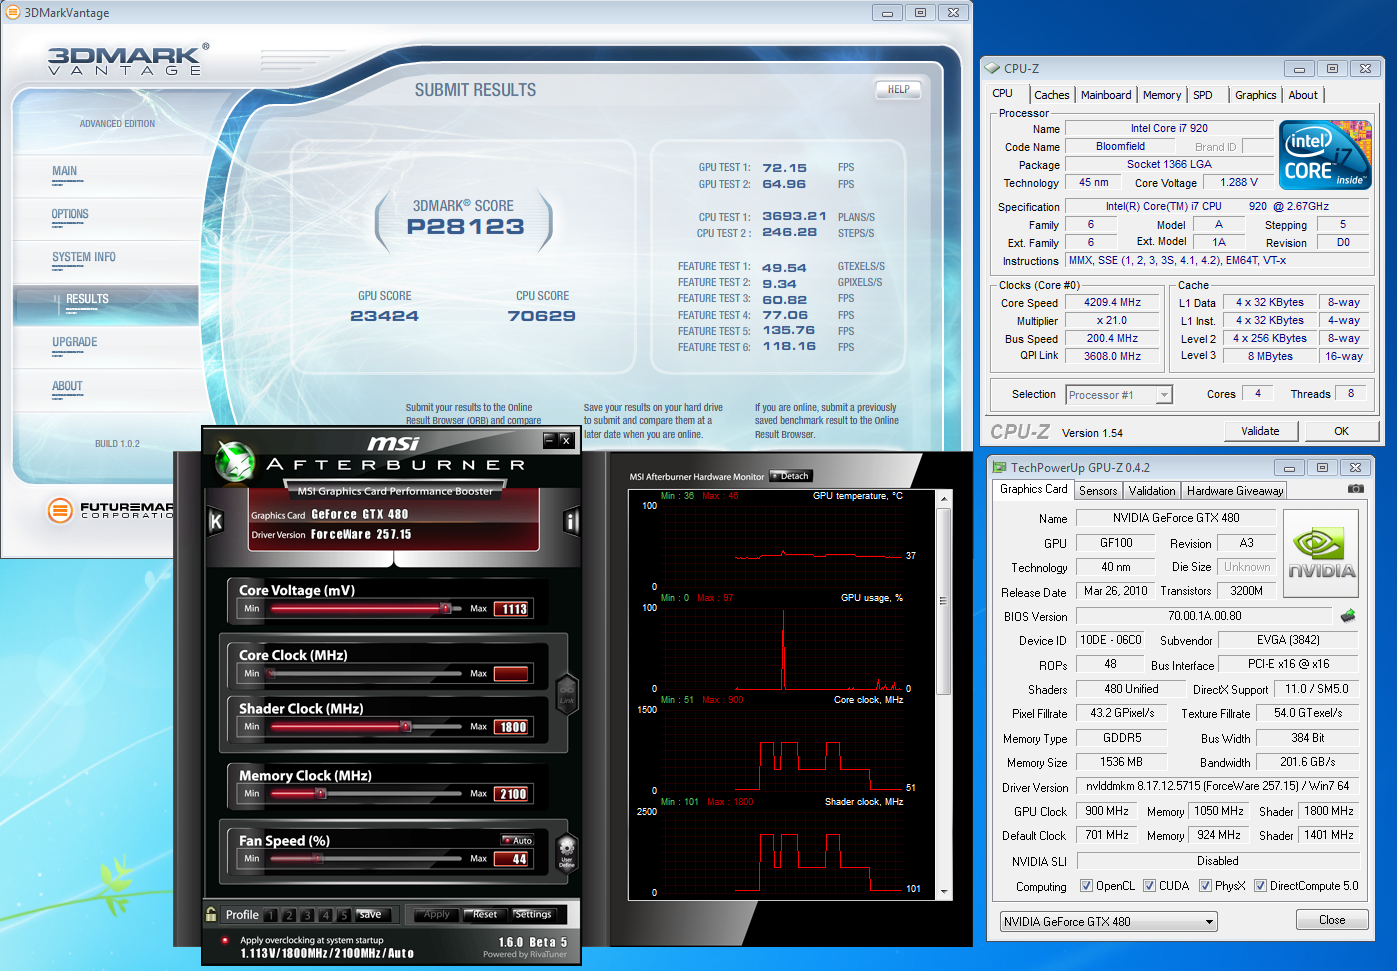Screen dimensions: 1397x971
Task: Click the BIOS save chip icon
Action: click(1347, 616)
